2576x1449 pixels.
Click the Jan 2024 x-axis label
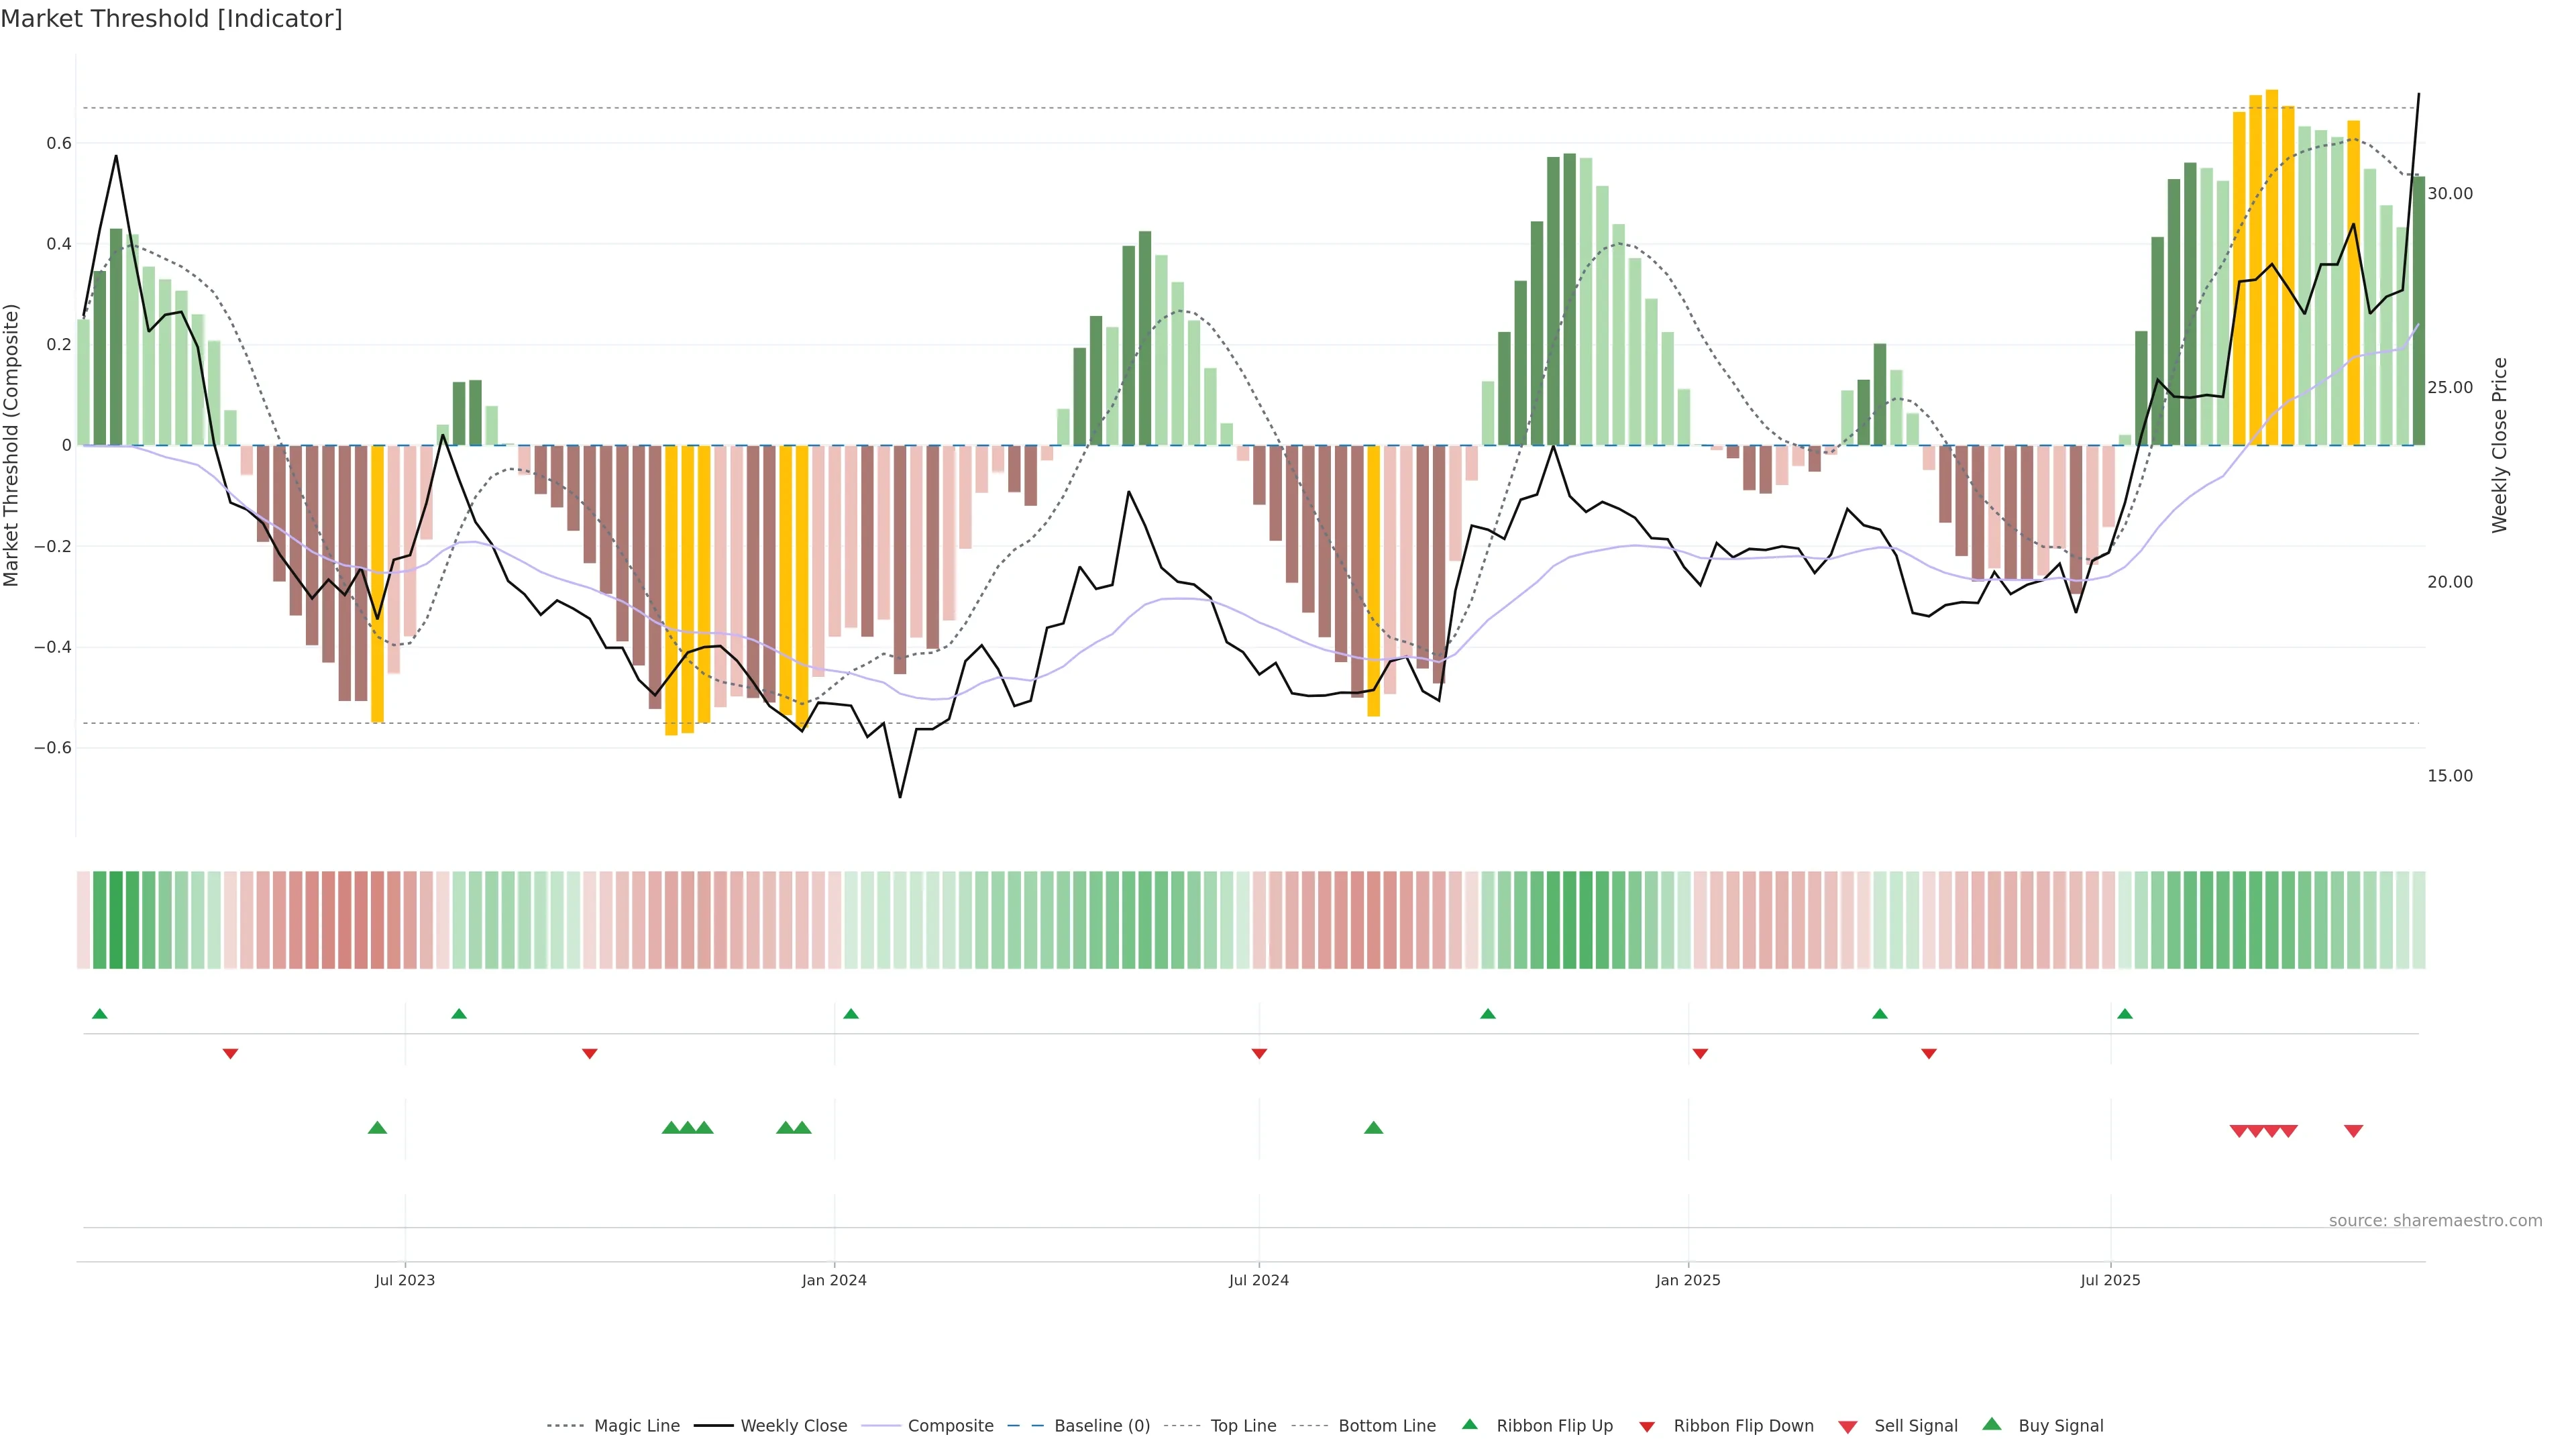pyautogui.click(x=834, y=1280)
